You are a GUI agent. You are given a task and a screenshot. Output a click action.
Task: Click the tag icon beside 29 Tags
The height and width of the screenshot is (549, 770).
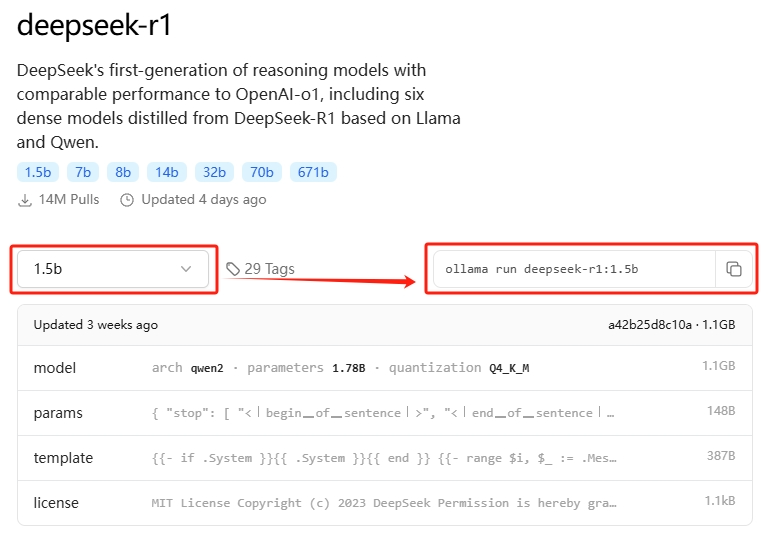pyautogui.click(x=233, y=269)
